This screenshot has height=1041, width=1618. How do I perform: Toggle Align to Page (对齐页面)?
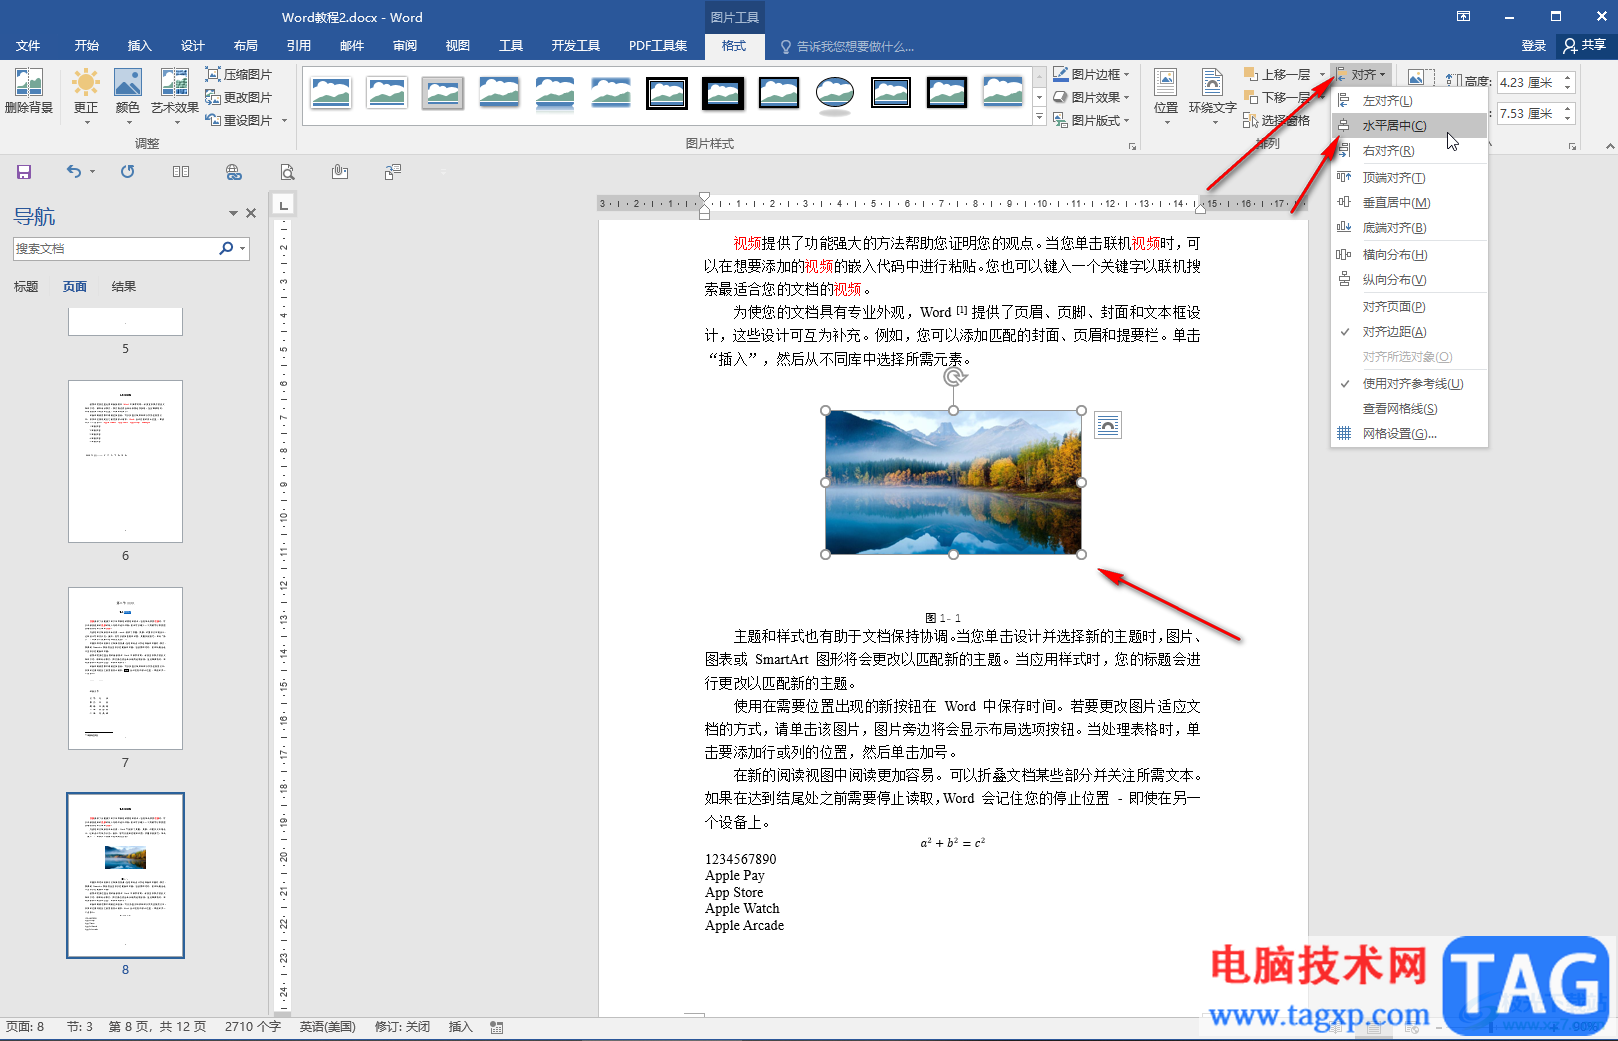[x=1409, y=307]
